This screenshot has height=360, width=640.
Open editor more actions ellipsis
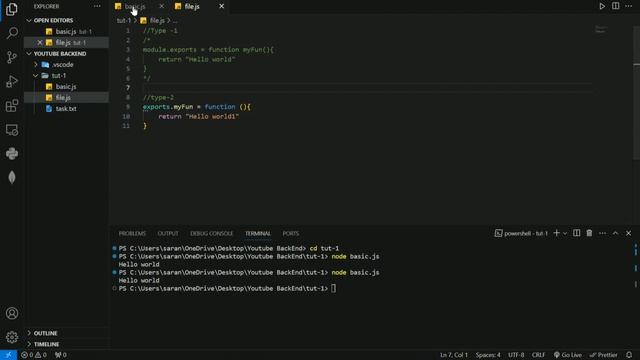(629, 6)
